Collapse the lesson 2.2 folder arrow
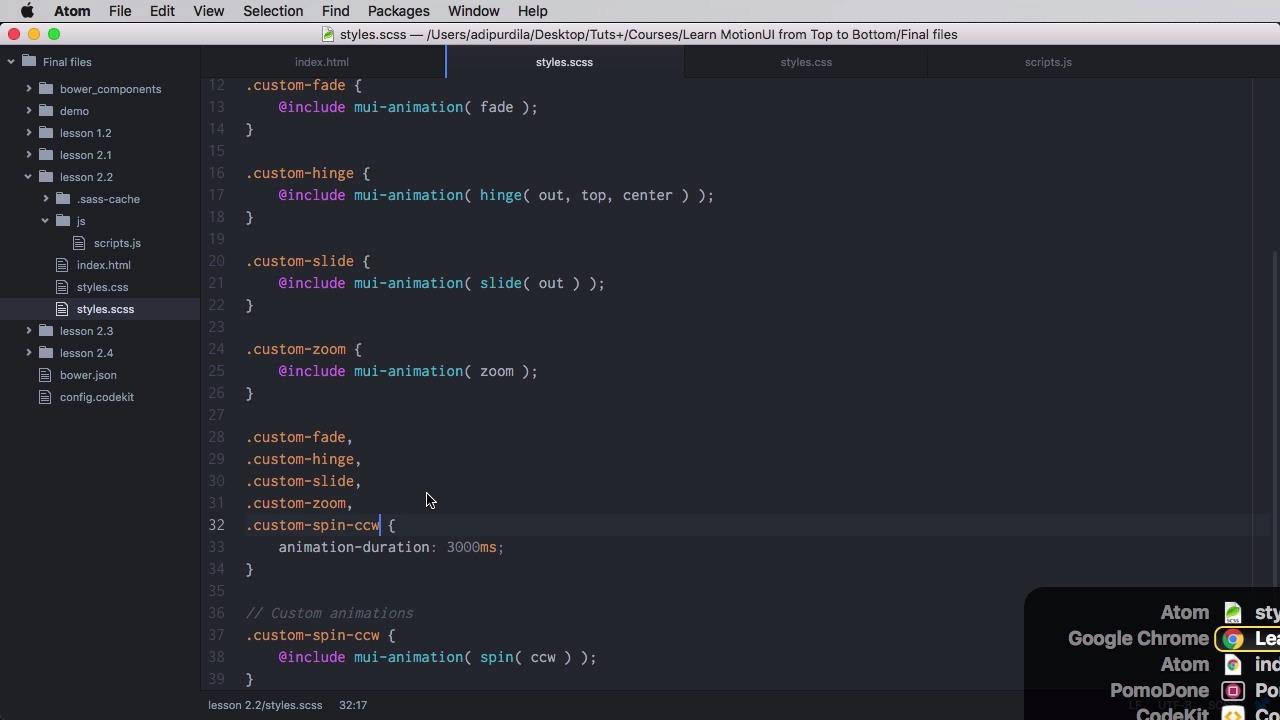The image size is (1280, 720). click(29, 177)
